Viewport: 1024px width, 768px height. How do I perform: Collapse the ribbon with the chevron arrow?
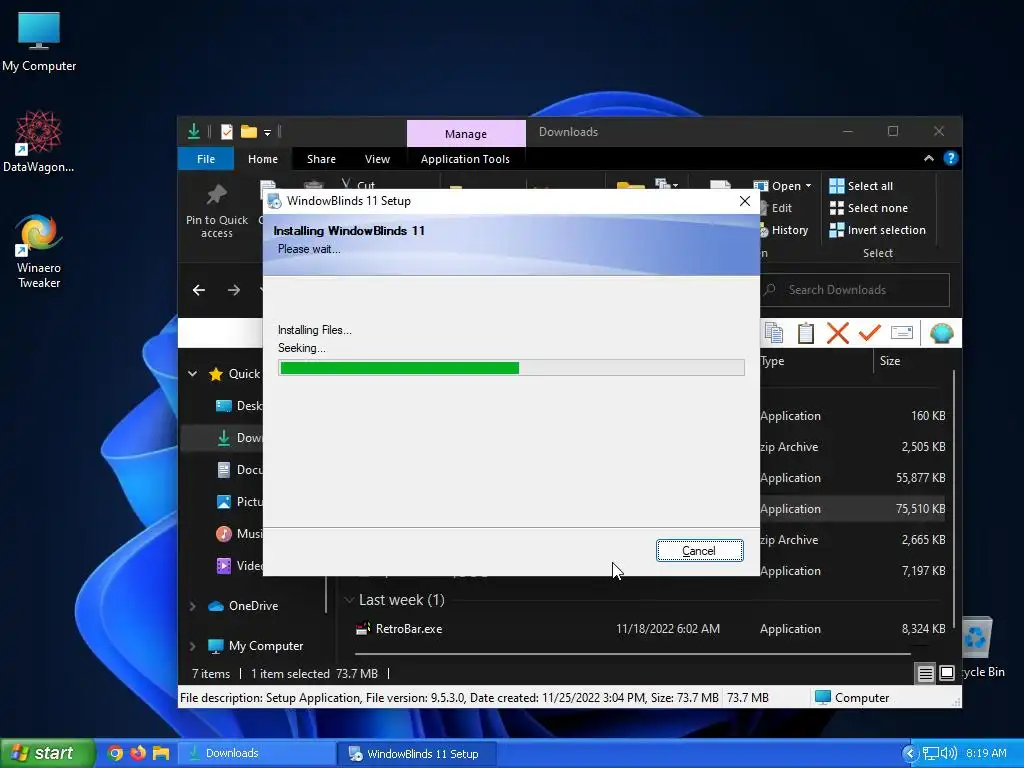point(928,159)
